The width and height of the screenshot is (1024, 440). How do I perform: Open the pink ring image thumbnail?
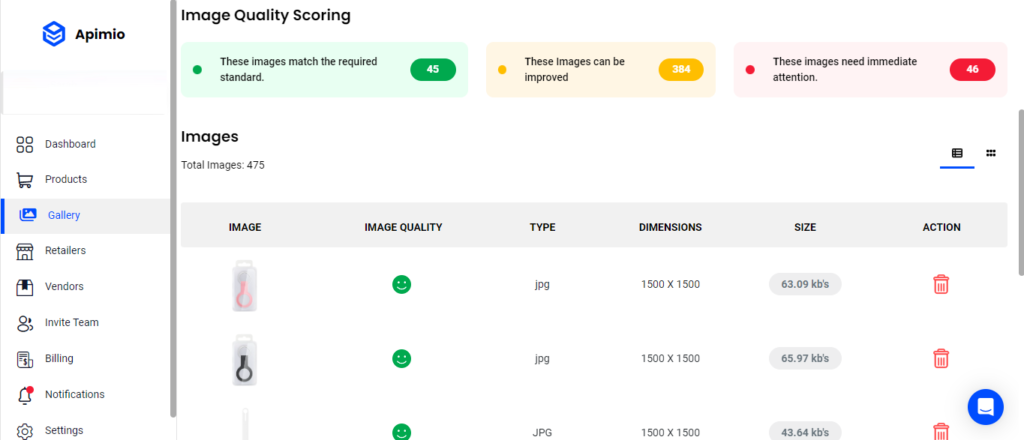pos(244,285)
